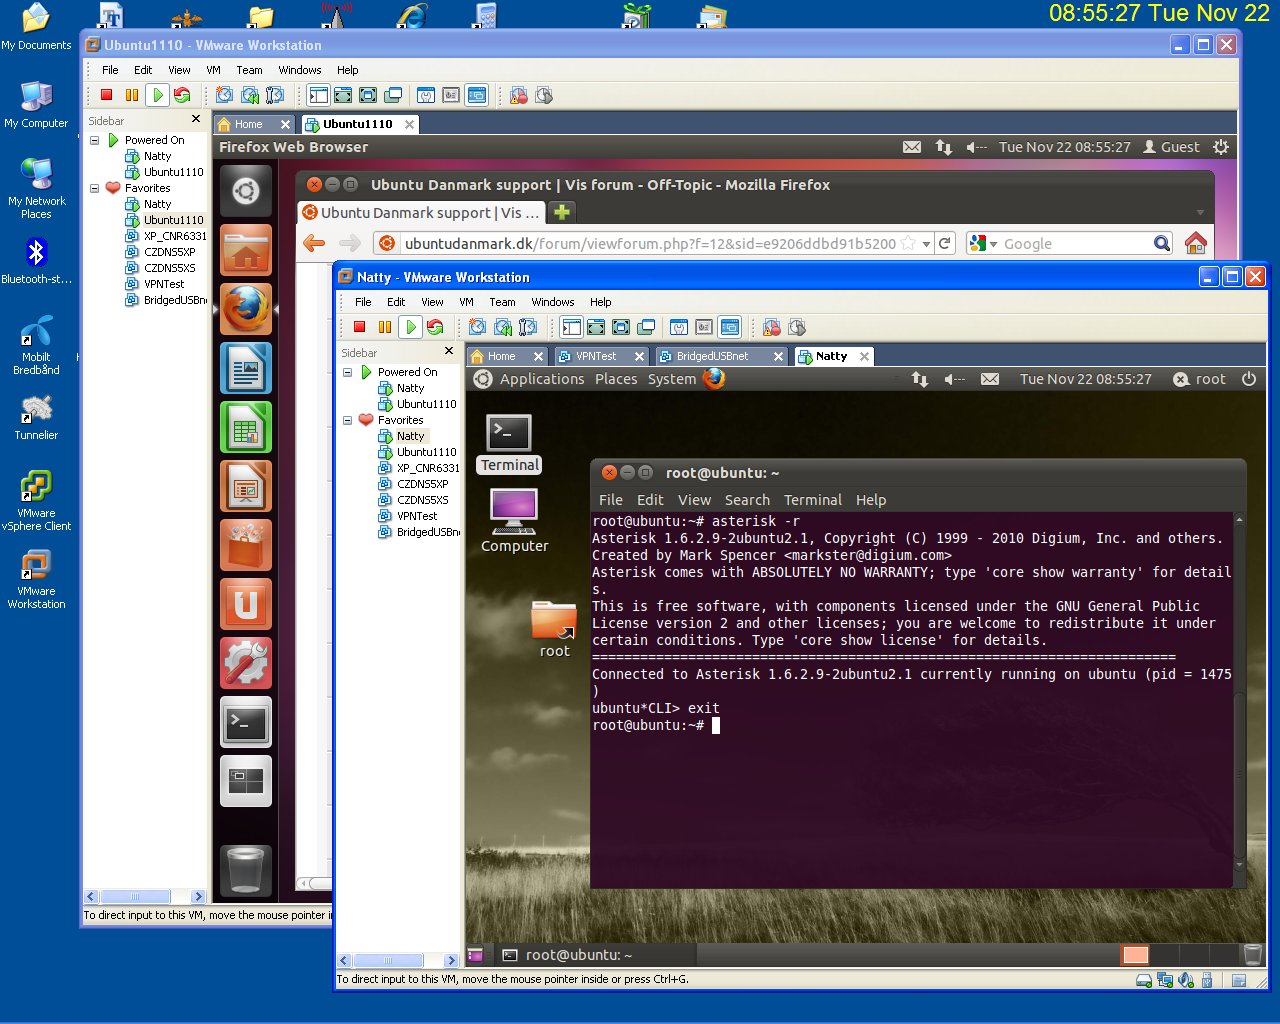The width and height of the screenshot is (1280, 1024).
Task: Toggle summary view in Natty window toolbar
Action: [679, 327]
